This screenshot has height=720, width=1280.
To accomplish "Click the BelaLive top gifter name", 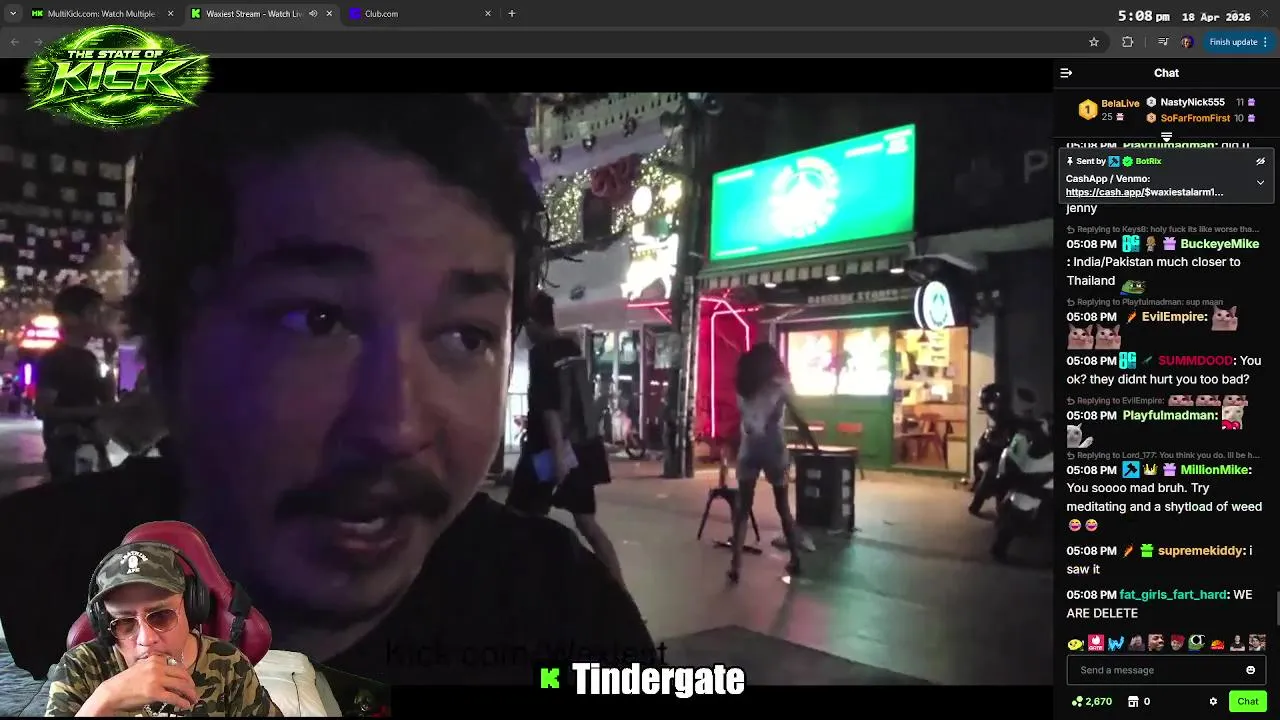I will (1120, 103).
